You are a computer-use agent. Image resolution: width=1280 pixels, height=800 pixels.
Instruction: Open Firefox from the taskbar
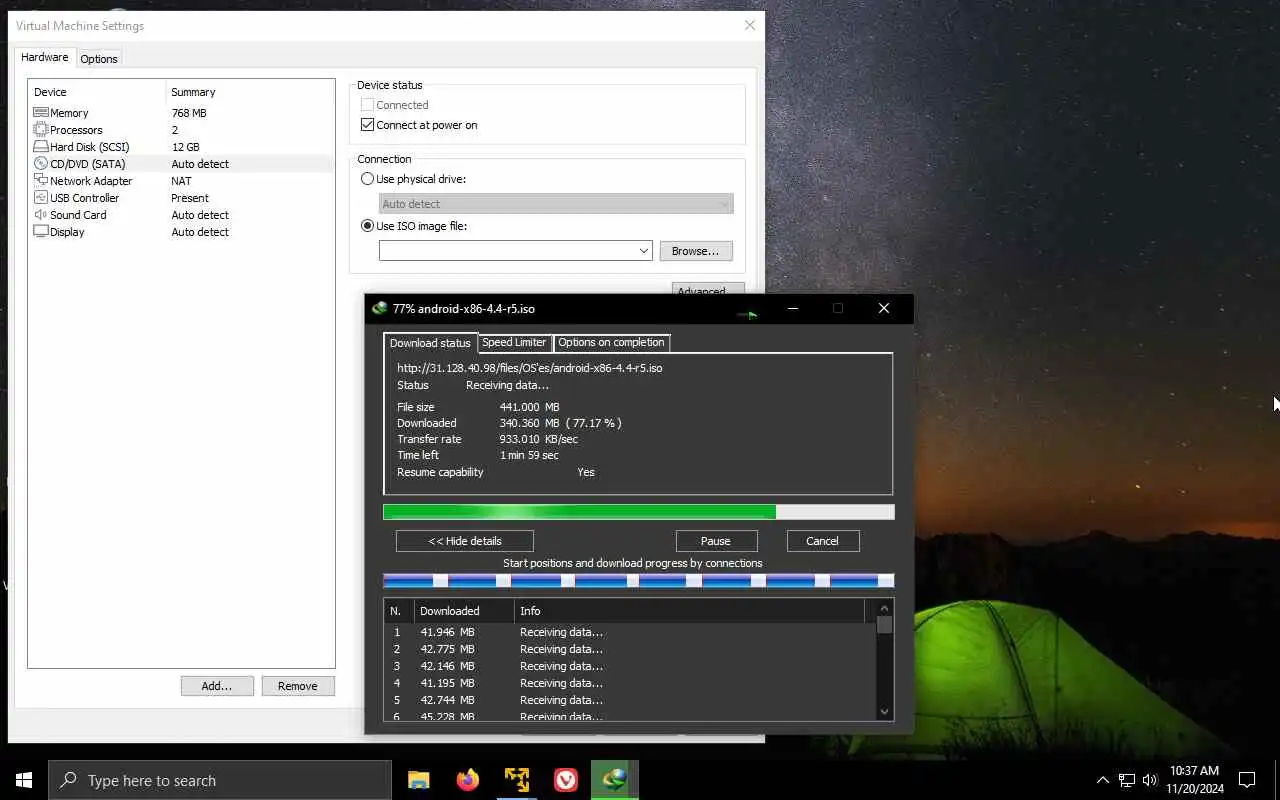click(x=467, y=780)
